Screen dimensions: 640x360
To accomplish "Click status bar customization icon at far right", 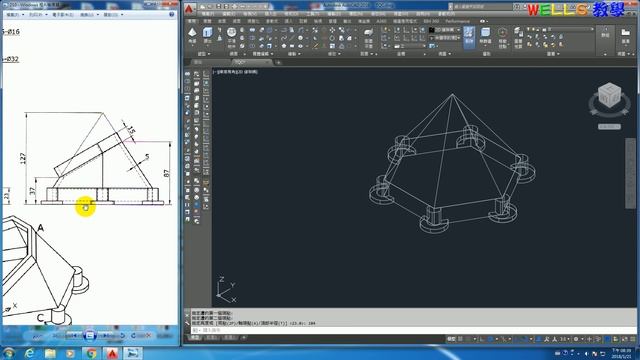I will click(633, 339).
